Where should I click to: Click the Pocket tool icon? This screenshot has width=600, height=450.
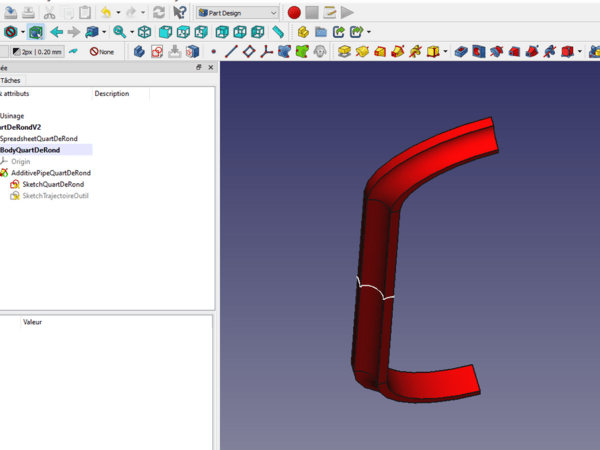[461, 51]
